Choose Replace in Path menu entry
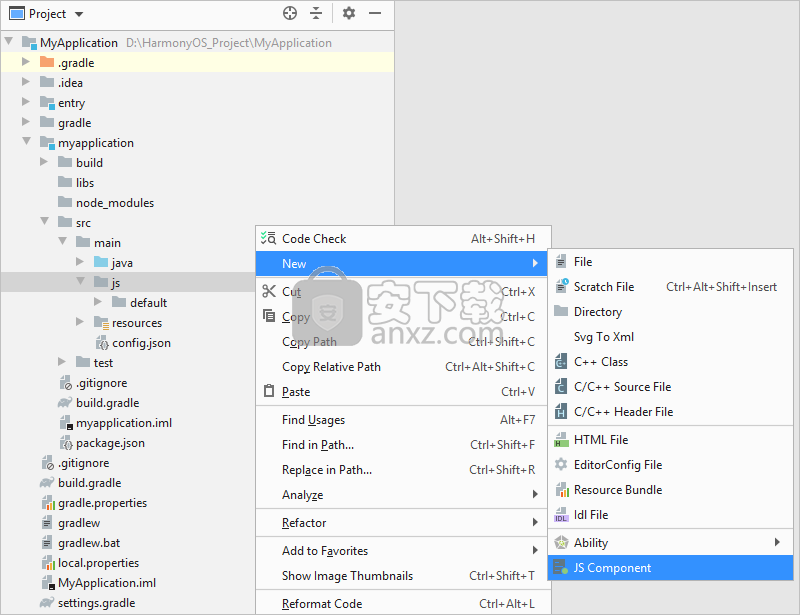This screenshot has width=800, height=615. [x=403, y=470]
